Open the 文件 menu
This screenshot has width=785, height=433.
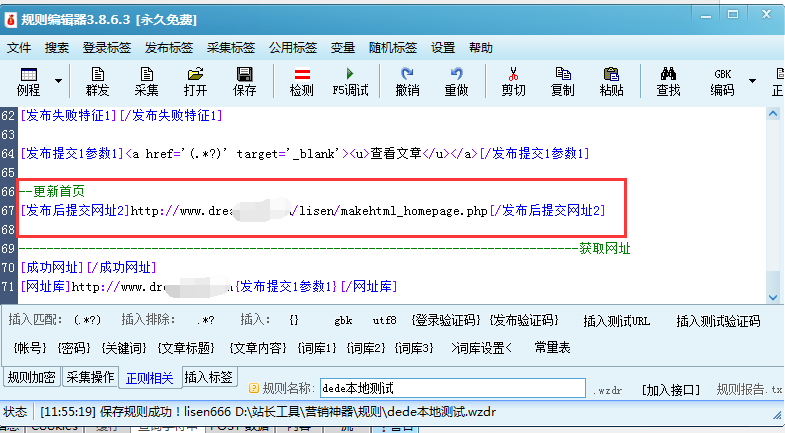click(x=19, y=48)
